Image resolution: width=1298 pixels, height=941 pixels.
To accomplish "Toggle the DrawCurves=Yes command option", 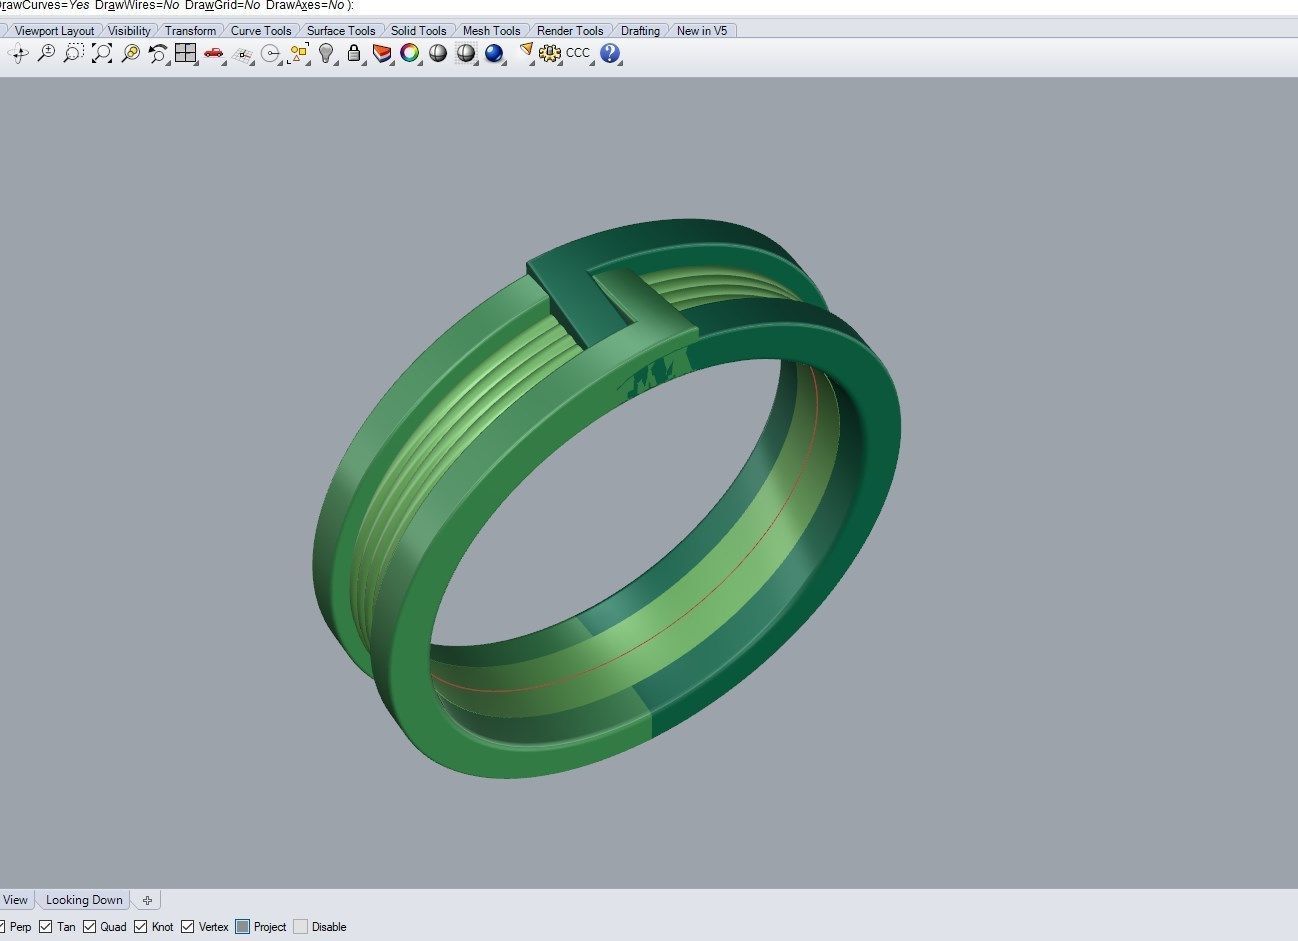I will pyautogui.click(x=45, y=5).
